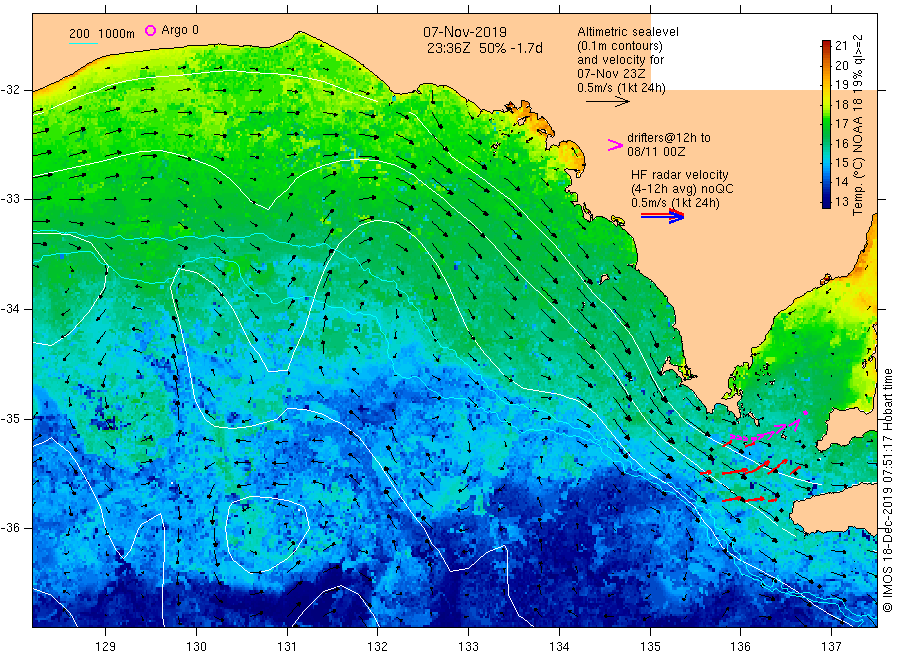The width and height of the screenshot is (900, 660).
Task: Click the 'drifters@12h to' label
Action: (x=669, y=138)
